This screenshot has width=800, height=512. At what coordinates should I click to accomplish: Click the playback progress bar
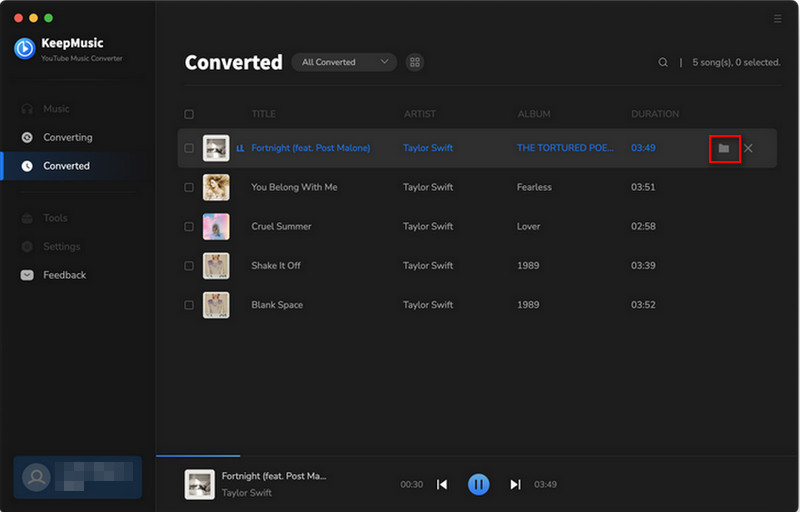point(477,455)
